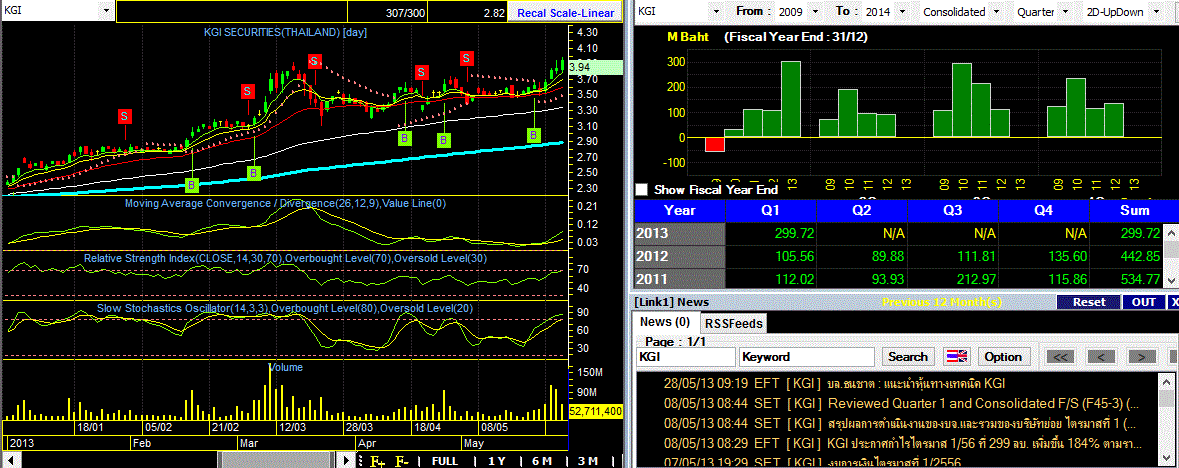The image size is (1179, 468).
Task: Click the F+ zoom-in icon below the chart
Action: click(377, 460)
